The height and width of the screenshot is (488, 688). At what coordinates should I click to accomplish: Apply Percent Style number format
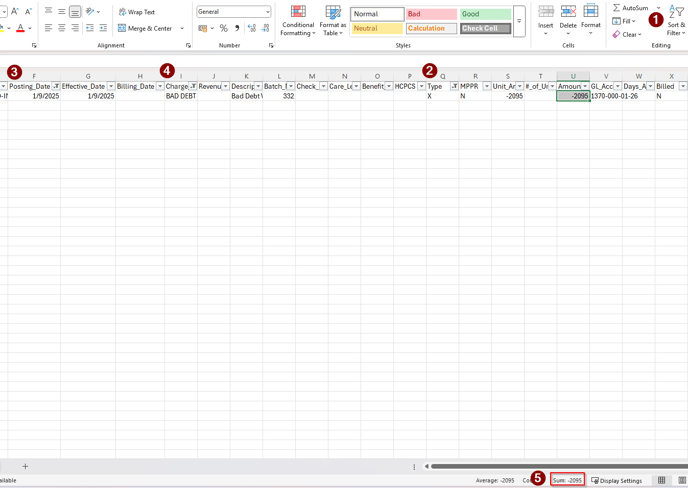coord(223,28)
